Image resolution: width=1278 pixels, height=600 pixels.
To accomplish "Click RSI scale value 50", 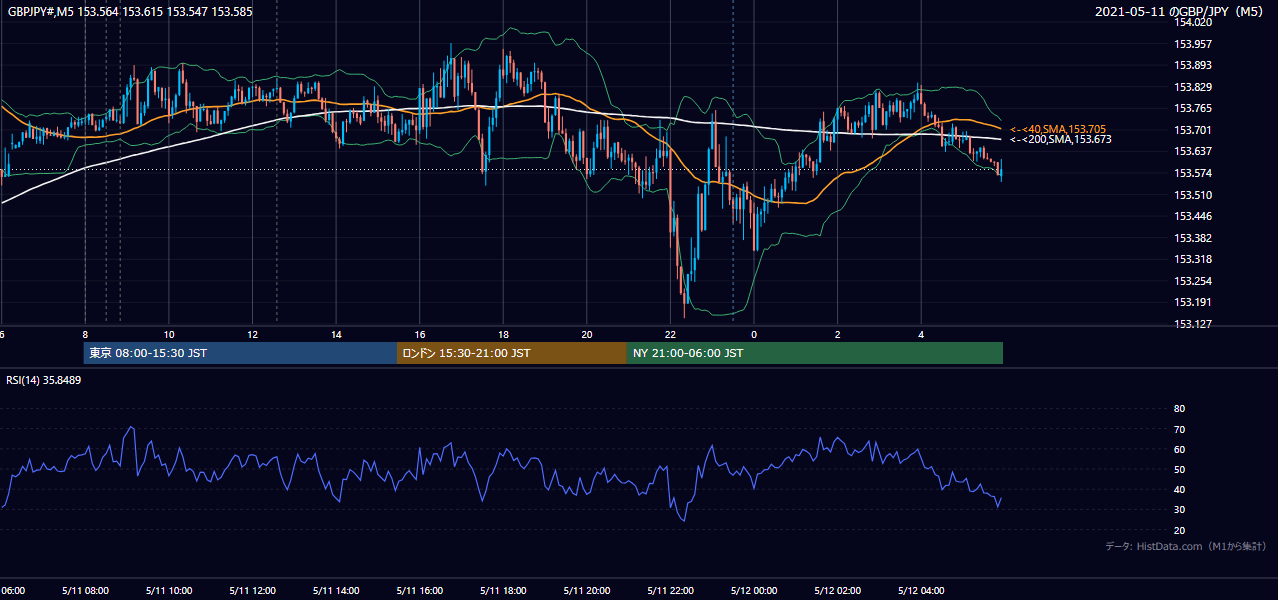I will point(1179,469).
